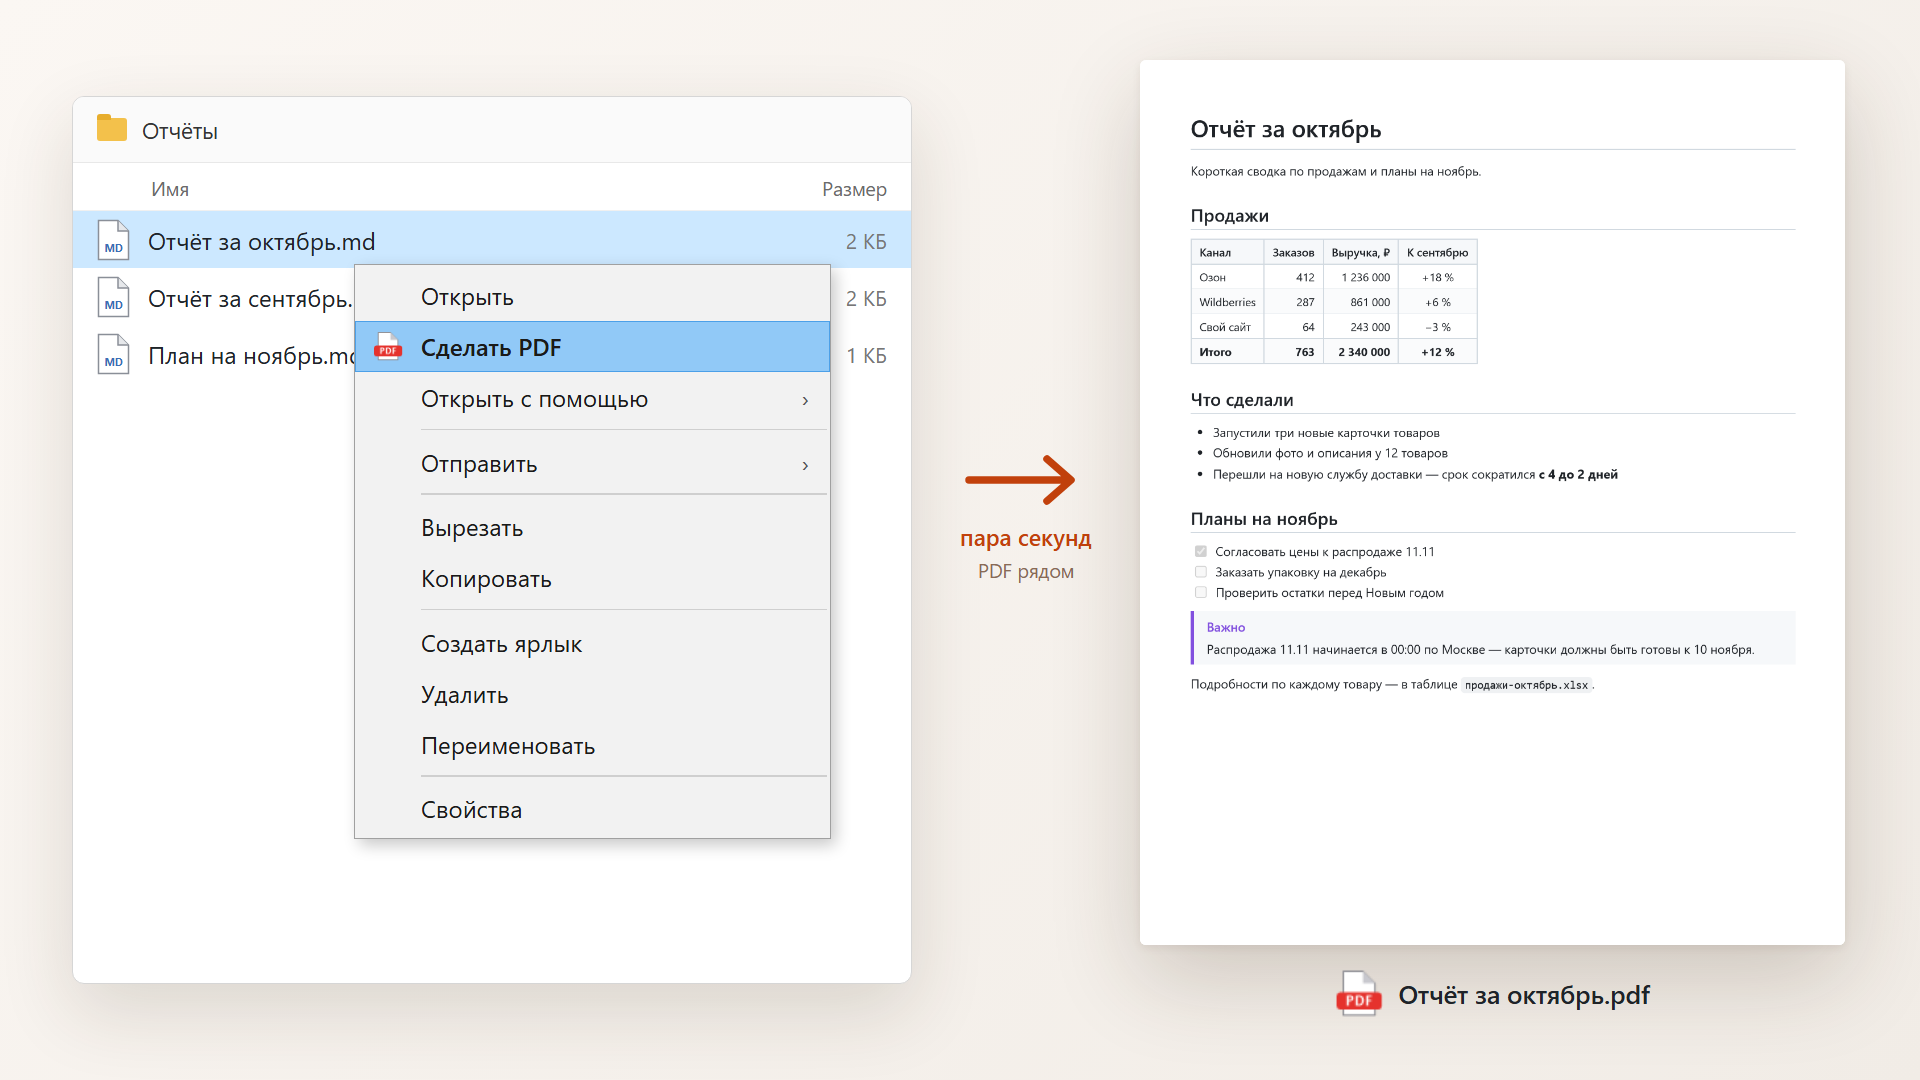Sort by the Размер column header

click(854, 189)
